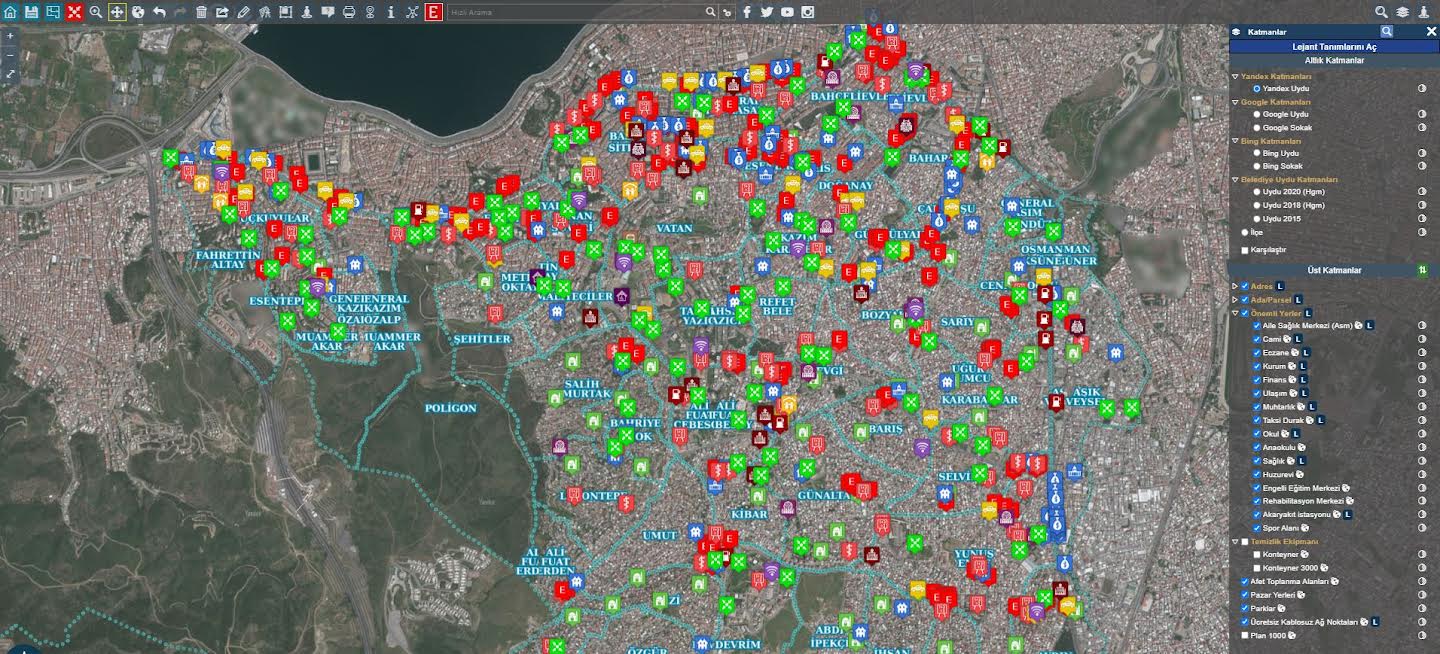The image size is (1440, 654).
Task: Click the opacity control beside Yandex Uydu
Action: pos(1422,88)
